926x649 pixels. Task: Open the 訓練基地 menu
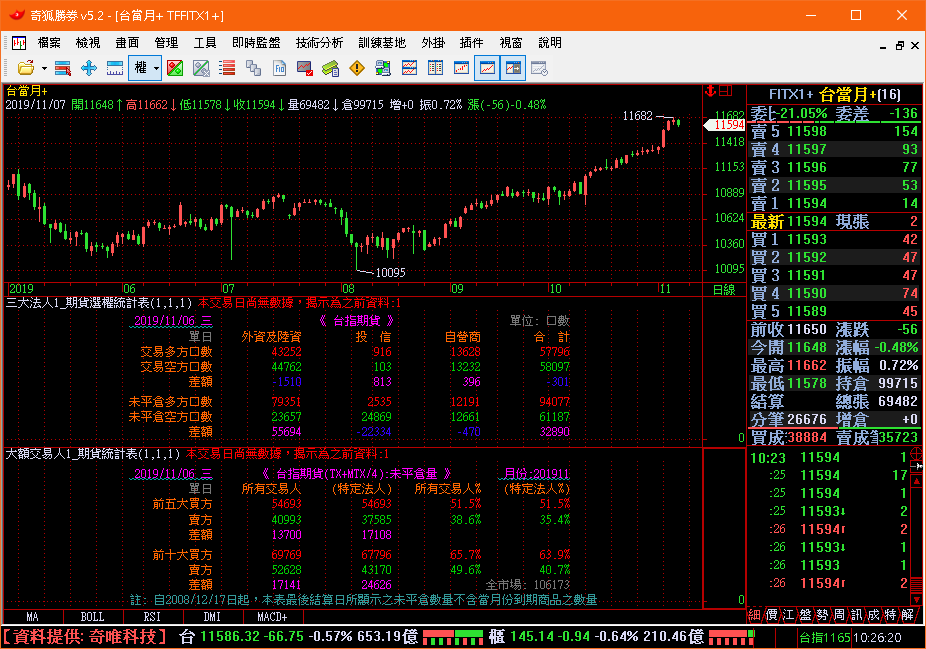382,43
